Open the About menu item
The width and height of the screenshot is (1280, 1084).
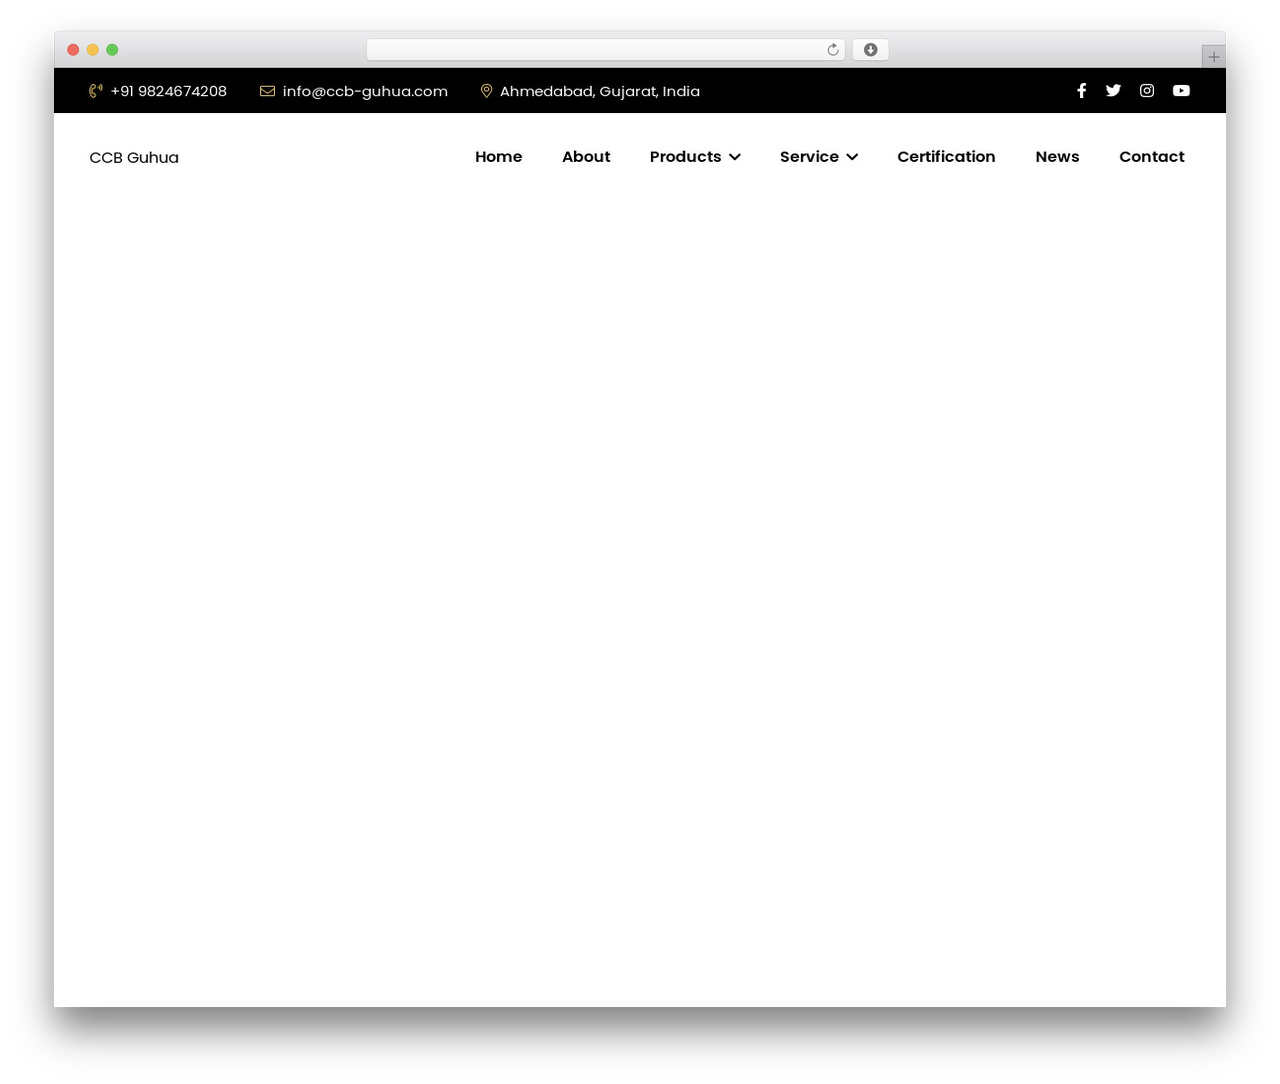tap(586, 157)
